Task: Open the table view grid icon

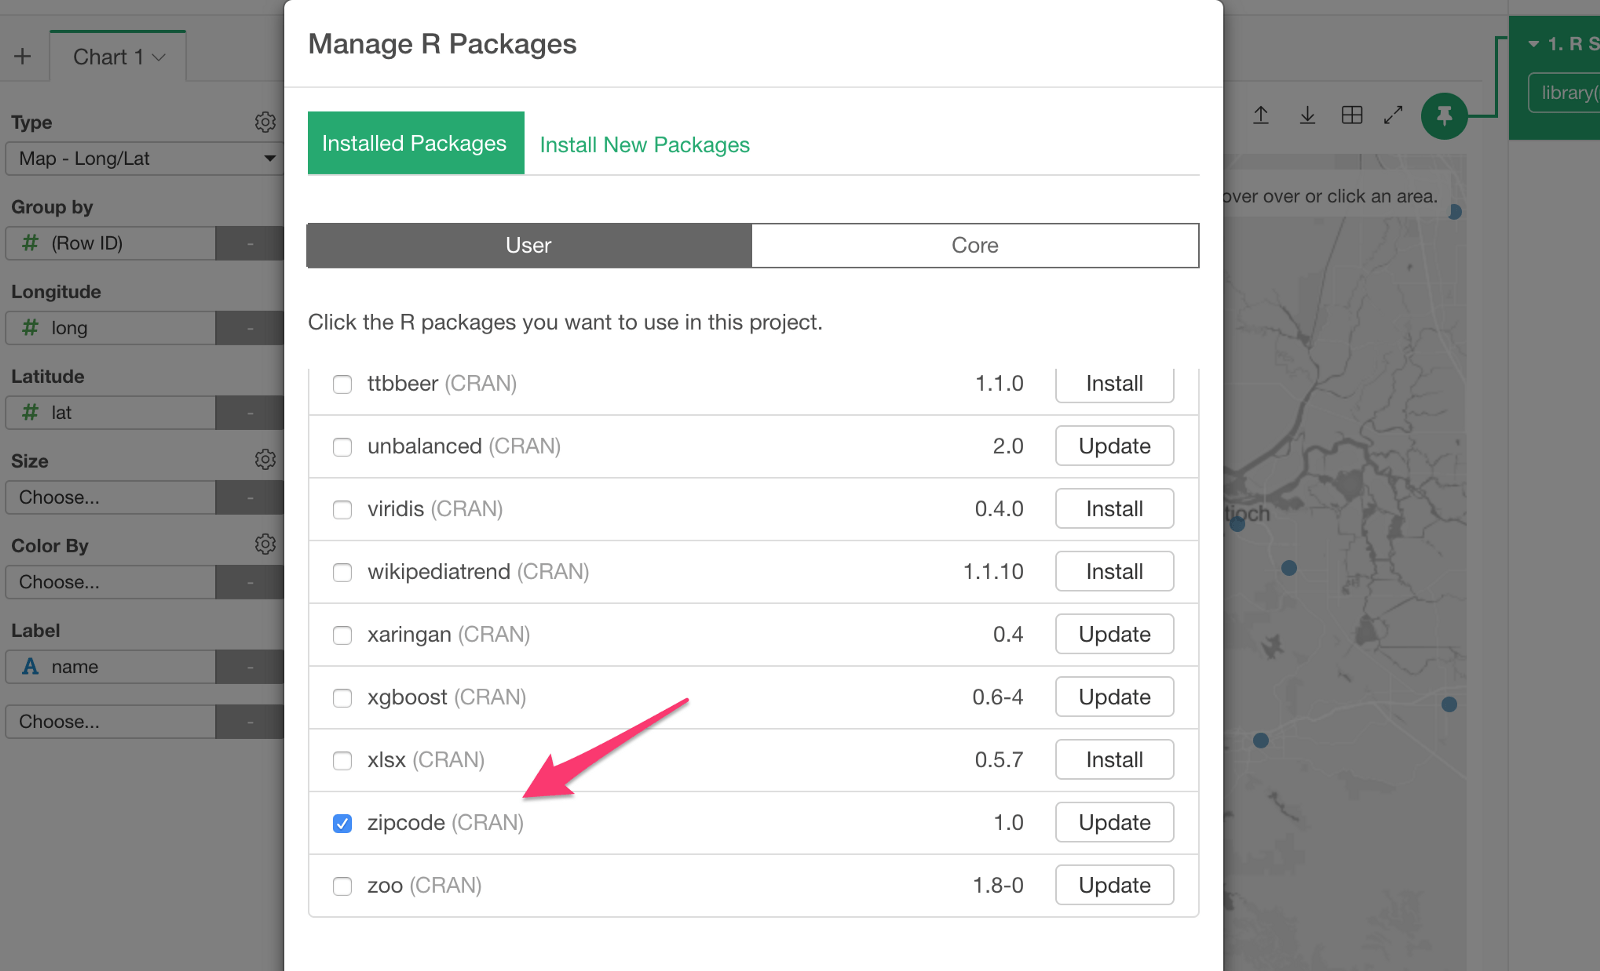Action: coord(1351,114)
